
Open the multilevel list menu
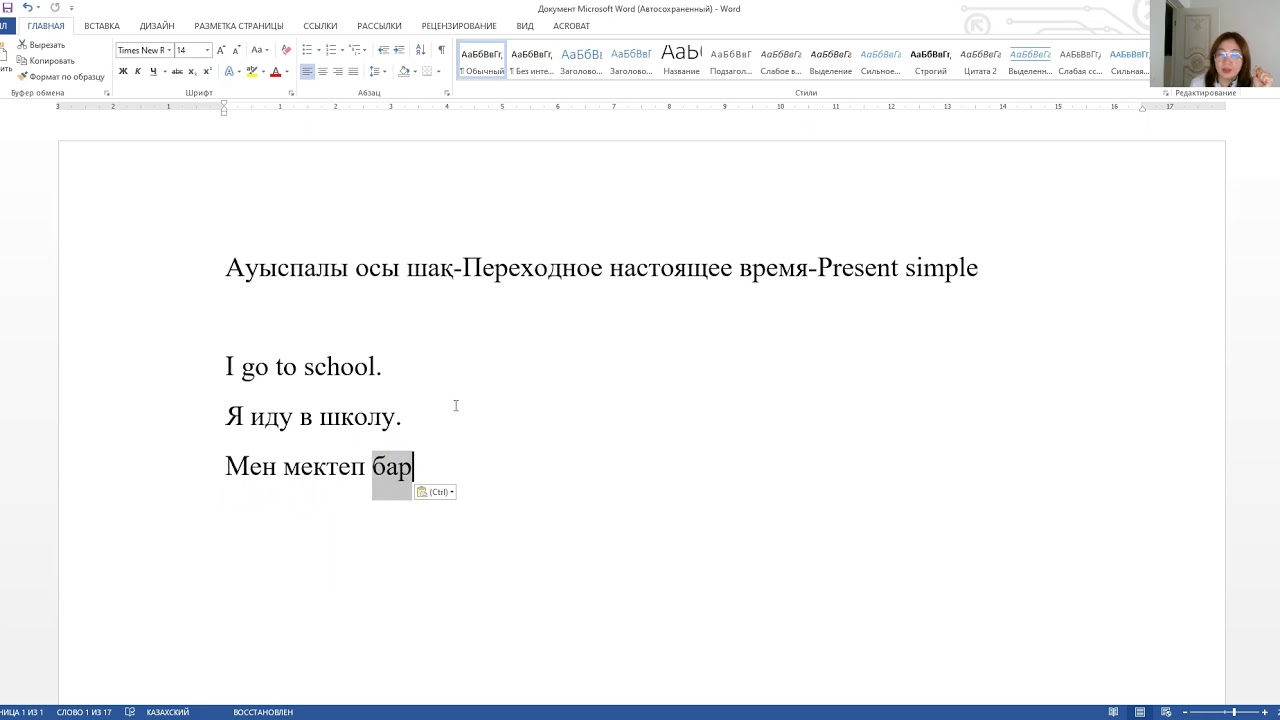click(355, 50)
